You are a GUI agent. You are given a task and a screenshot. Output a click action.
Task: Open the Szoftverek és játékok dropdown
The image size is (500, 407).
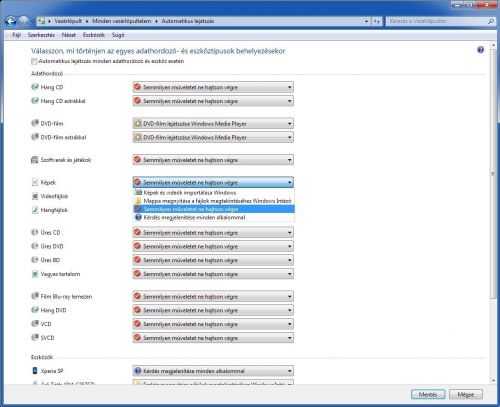coord(213,160)
